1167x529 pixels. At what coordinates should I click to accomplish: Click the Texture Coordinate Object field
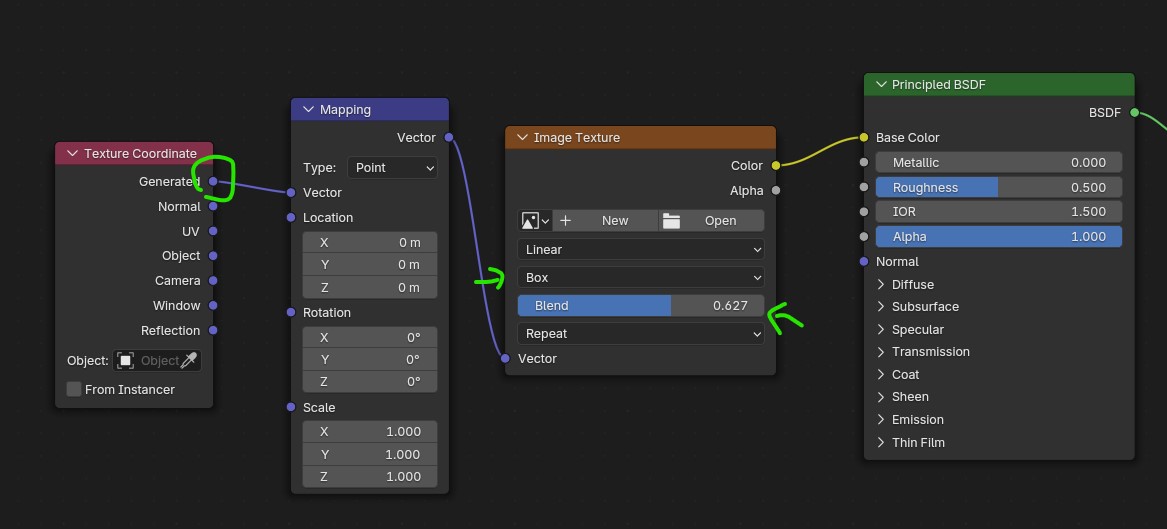coord(157,361)
